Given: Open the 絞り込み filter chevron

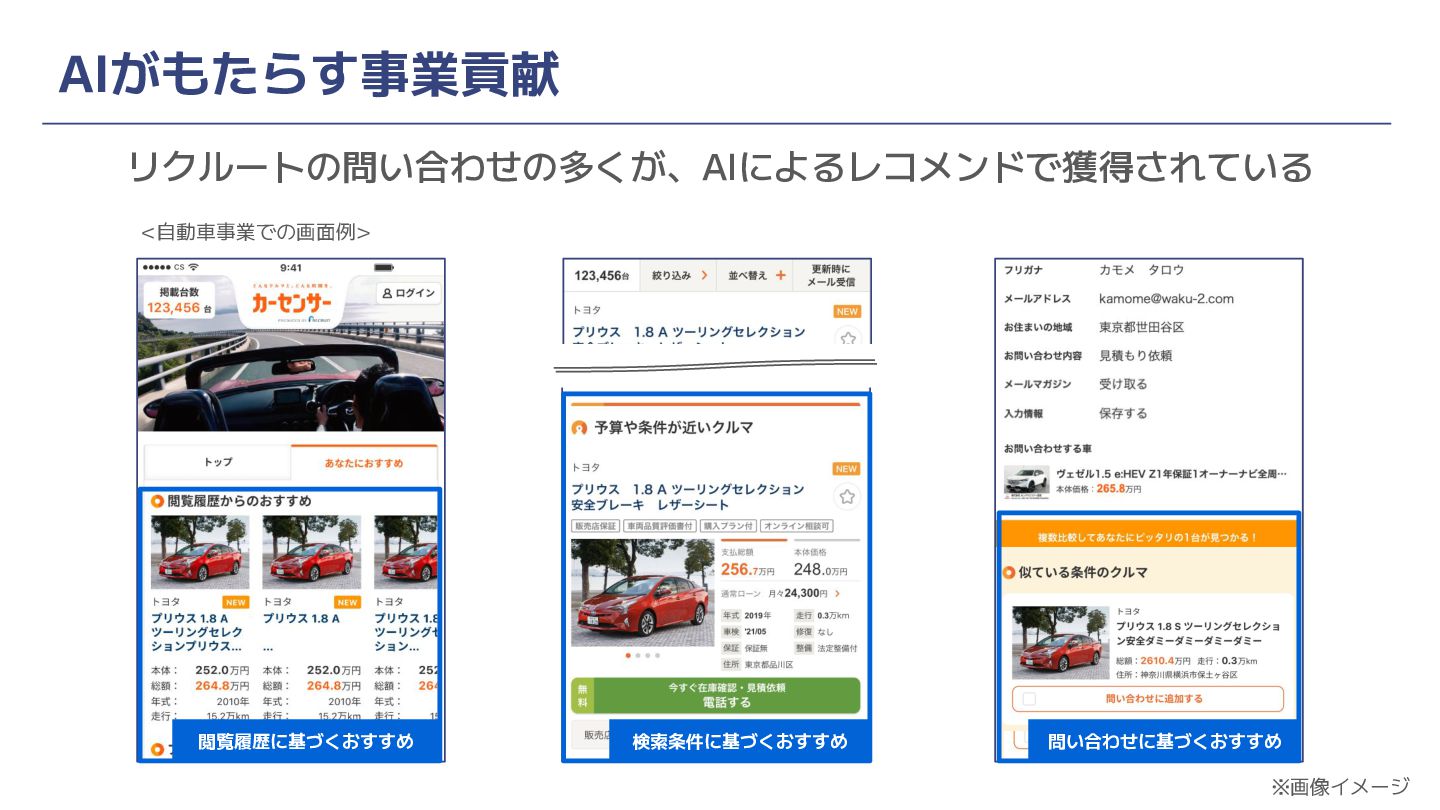Looking at the screenshot, I should click(x=704, y=275).
